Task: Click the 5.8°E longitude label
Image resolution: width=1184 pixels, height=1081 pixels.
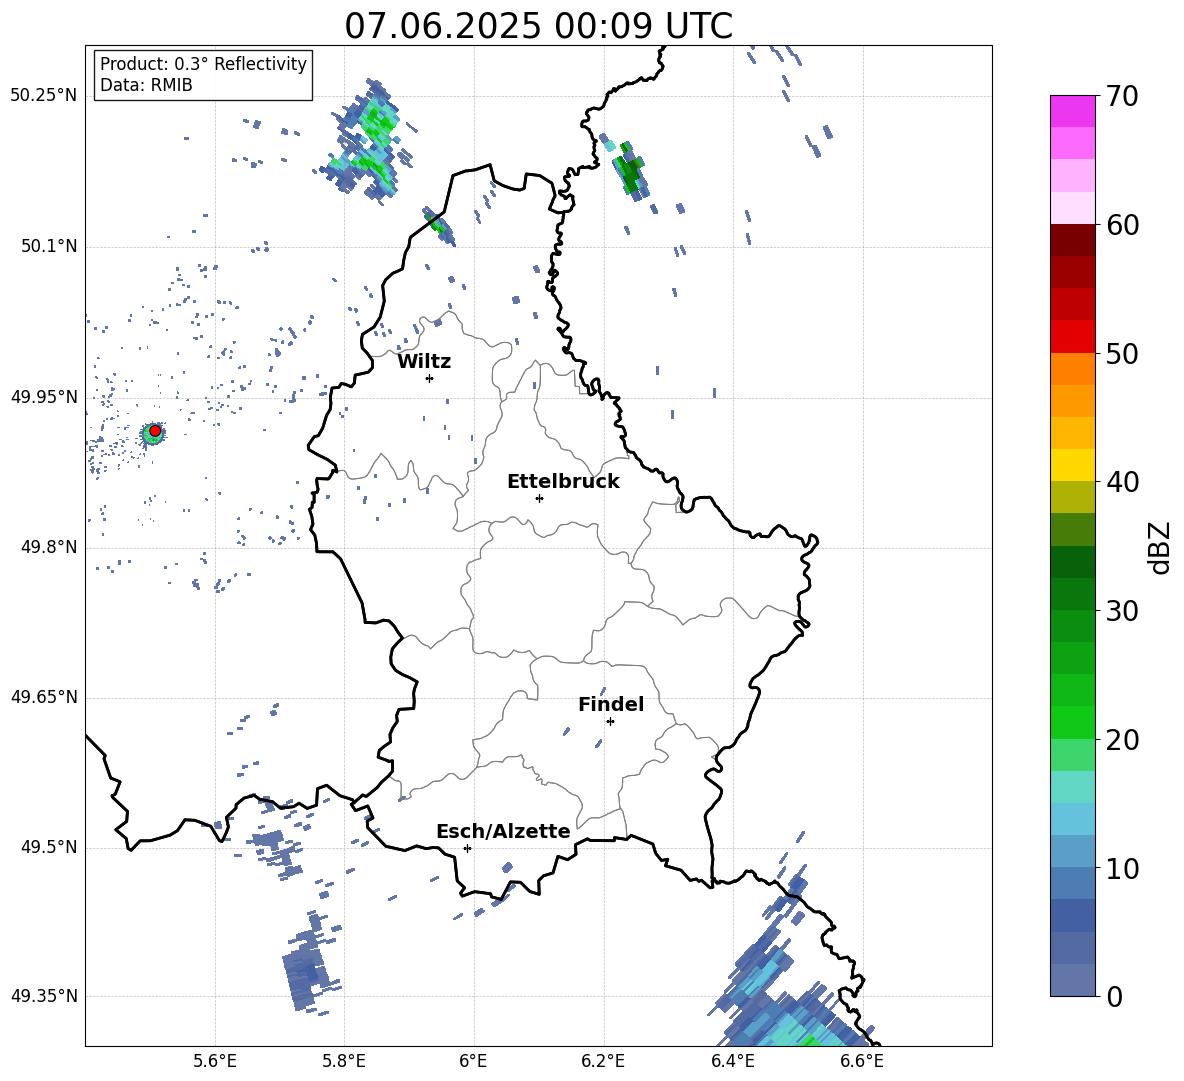Action: pos(344,1061)
